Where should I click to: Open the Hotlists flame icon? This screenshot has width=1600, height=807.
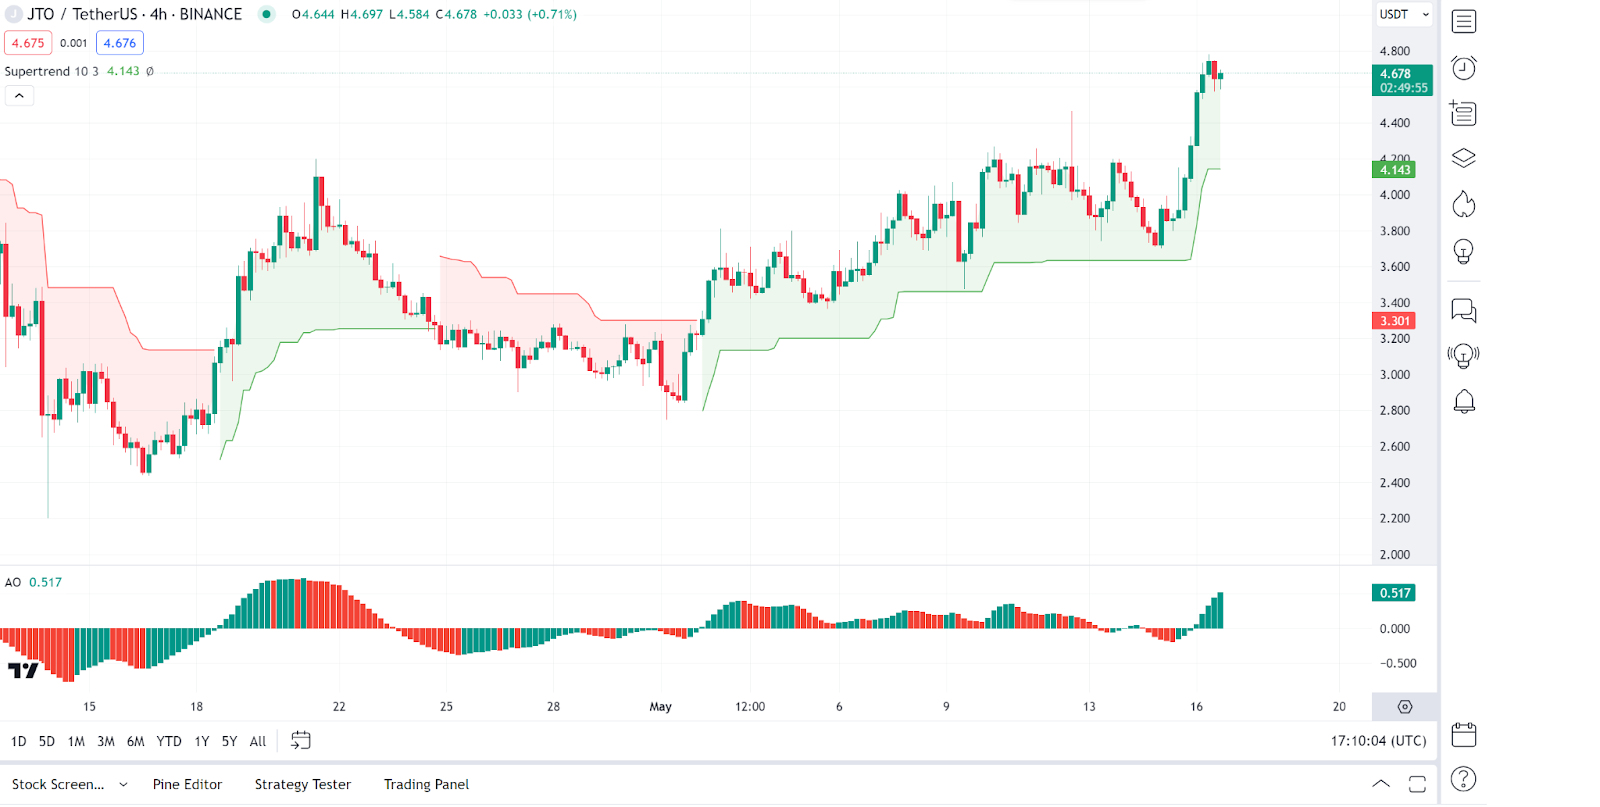click(x=1464, y=204)
